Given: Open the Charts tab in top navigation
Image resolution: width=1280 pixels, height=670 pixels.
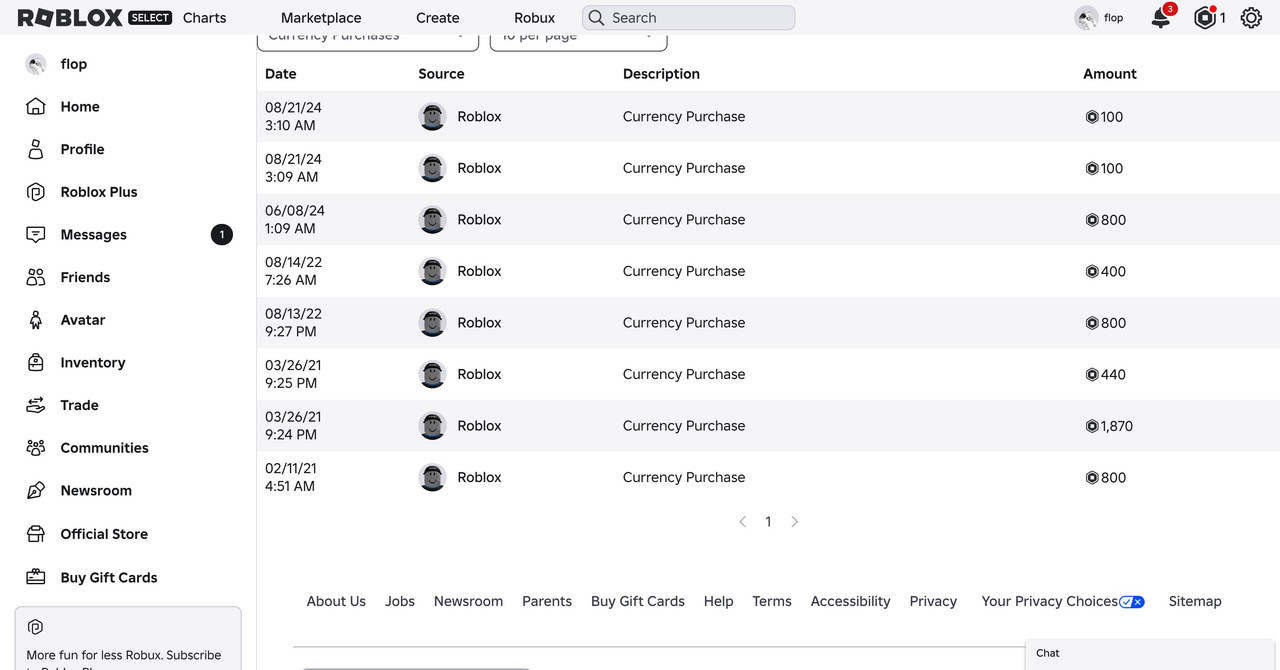Looking at the screenshot, I should coord(205,18).
